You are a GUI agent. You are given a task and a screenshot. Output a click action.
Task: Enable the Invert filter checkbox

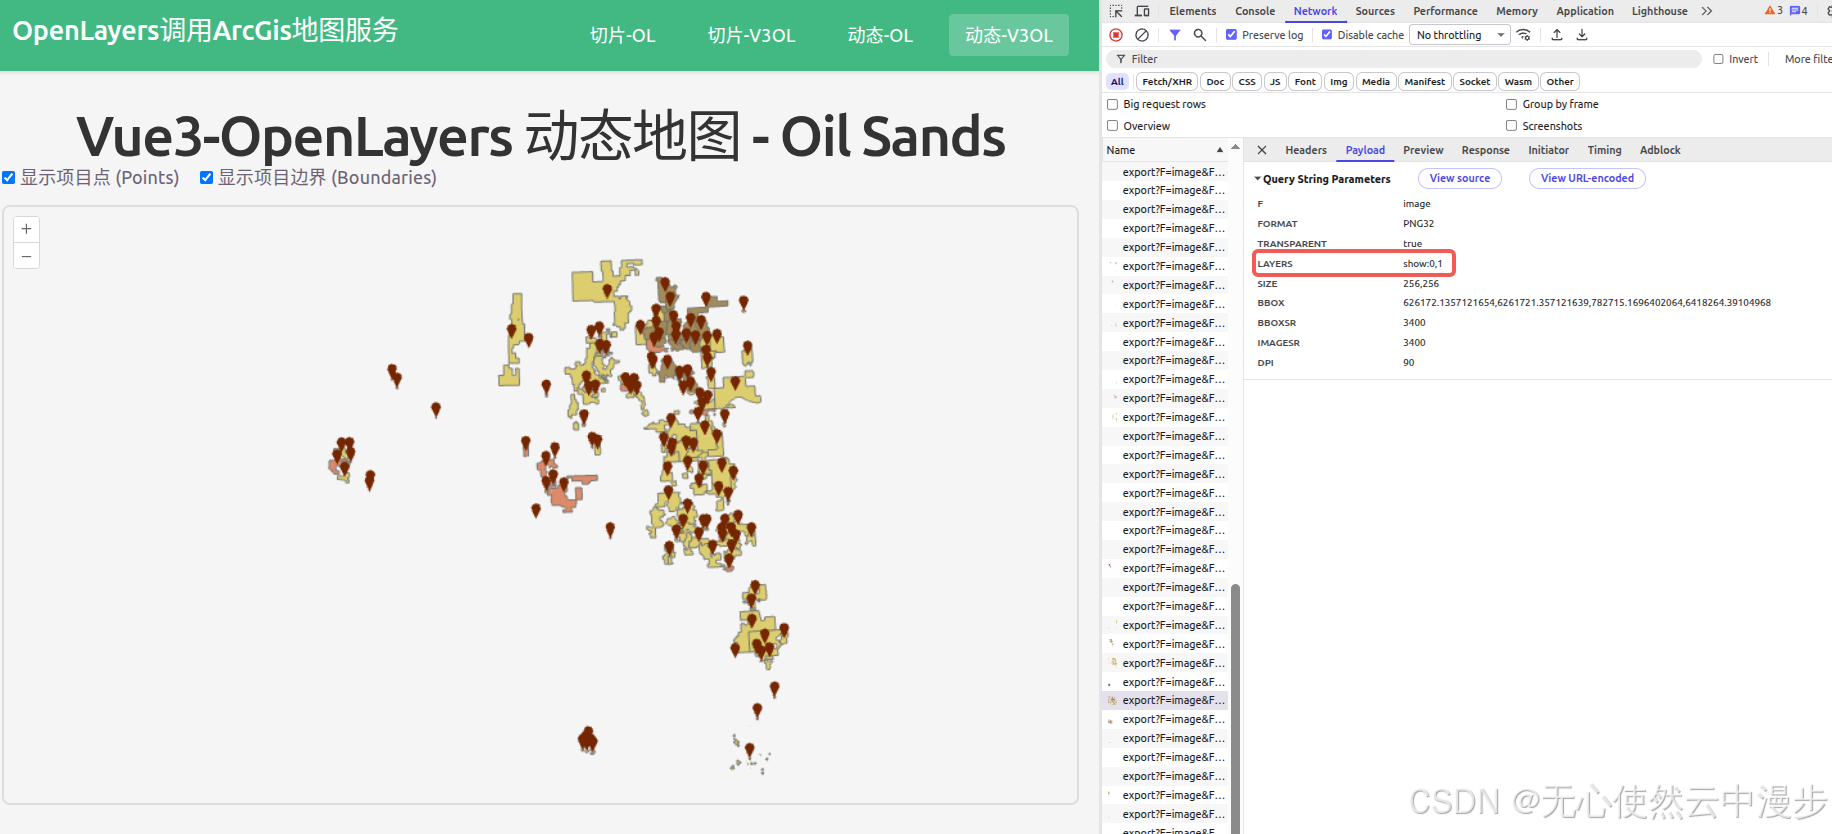(x=1719, y=59)
